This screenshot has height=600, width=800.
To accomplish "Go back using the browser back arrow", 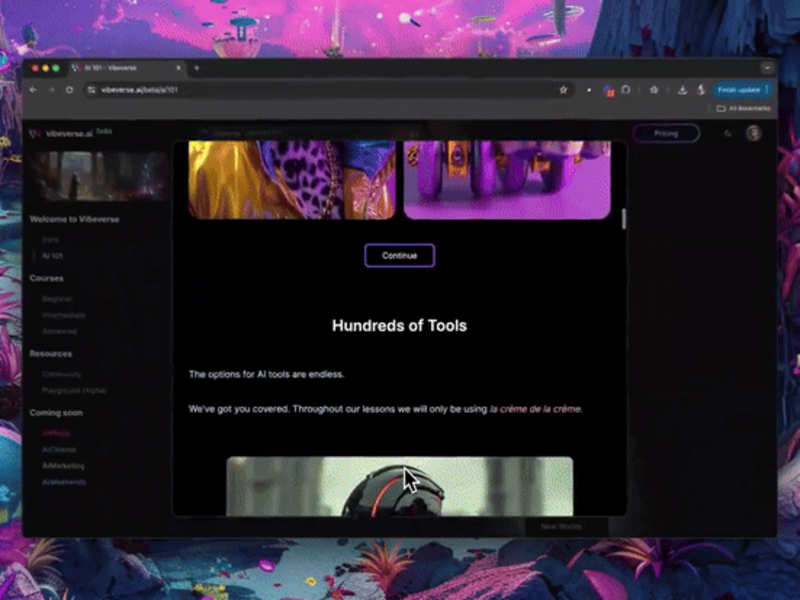I will [x=33, y=90].
